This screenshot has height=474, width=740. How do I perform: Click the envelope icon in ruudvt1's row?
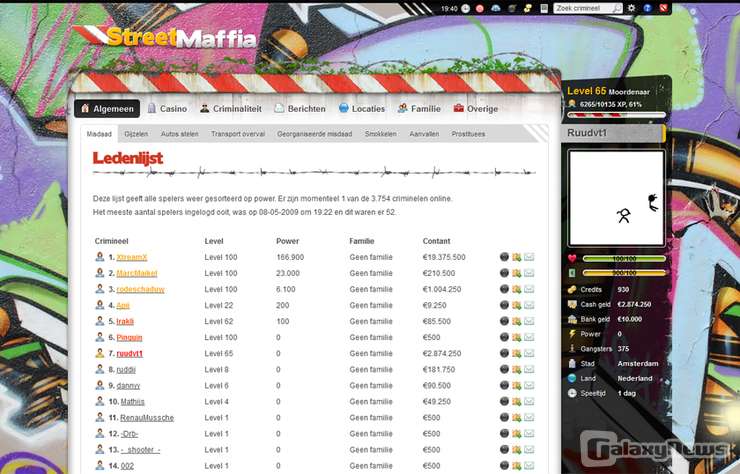tap(529, 353)
